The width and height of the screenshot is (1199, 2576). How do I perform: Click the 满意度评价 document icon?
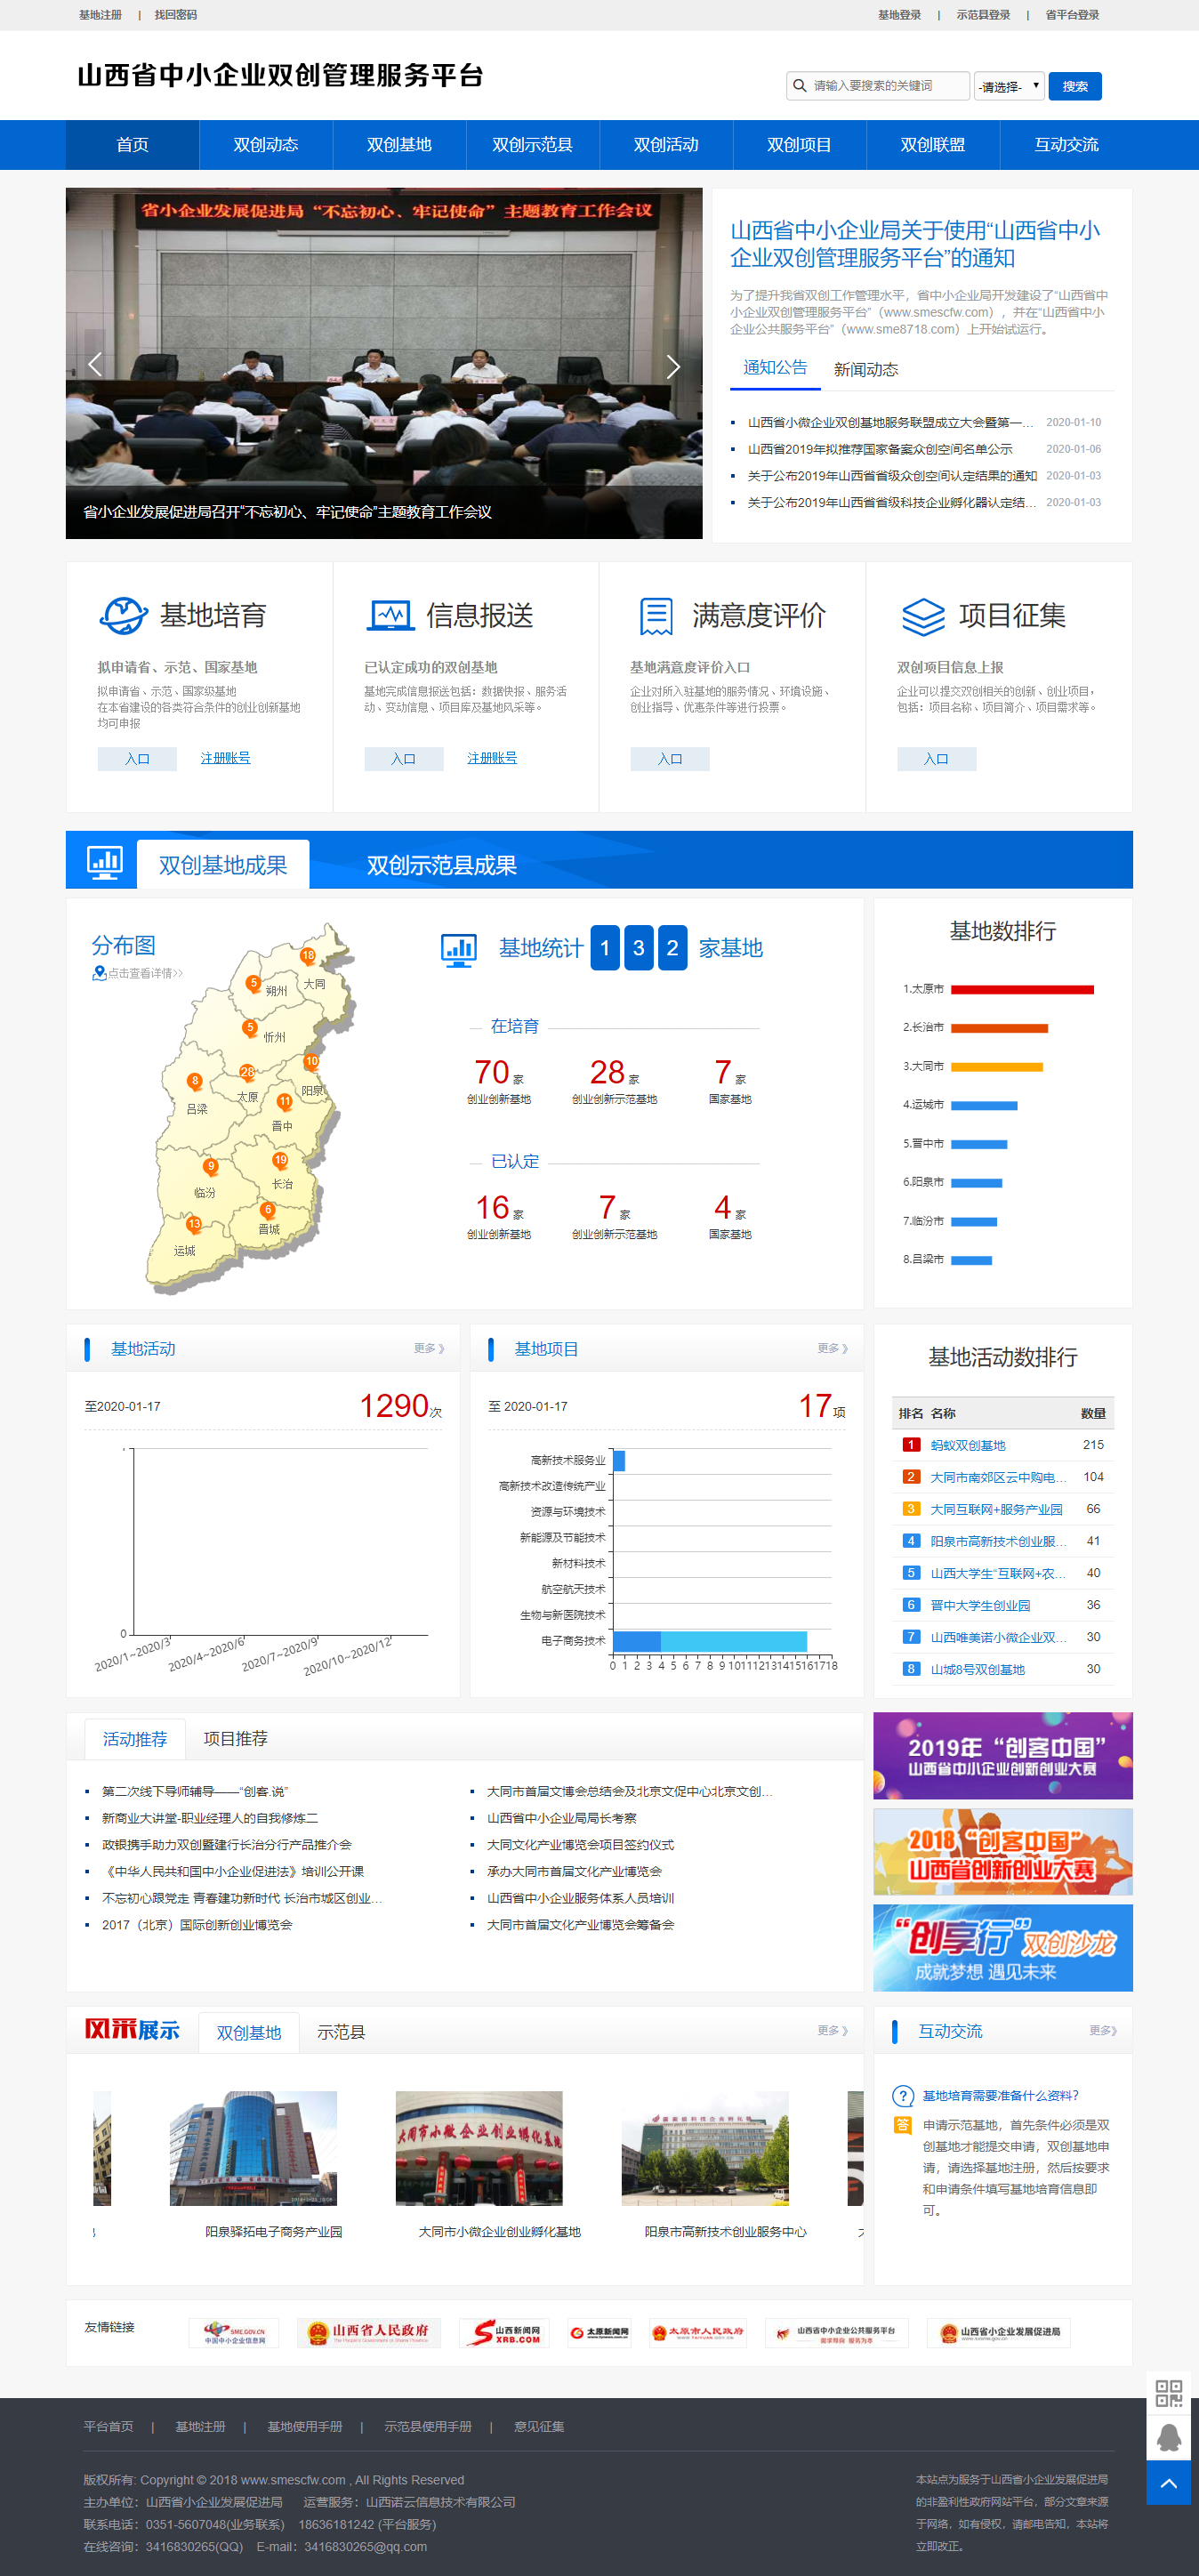point(656,616)
